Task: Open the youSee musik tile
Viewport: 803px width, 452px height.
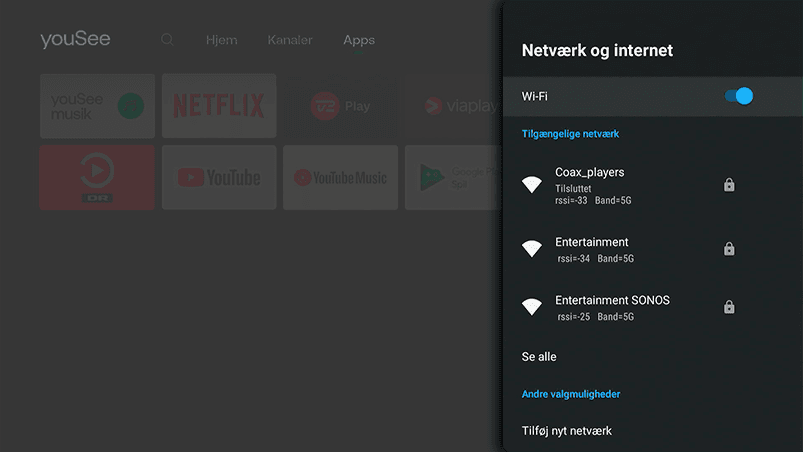Action: pyautogui.click(x=97, y=106)
